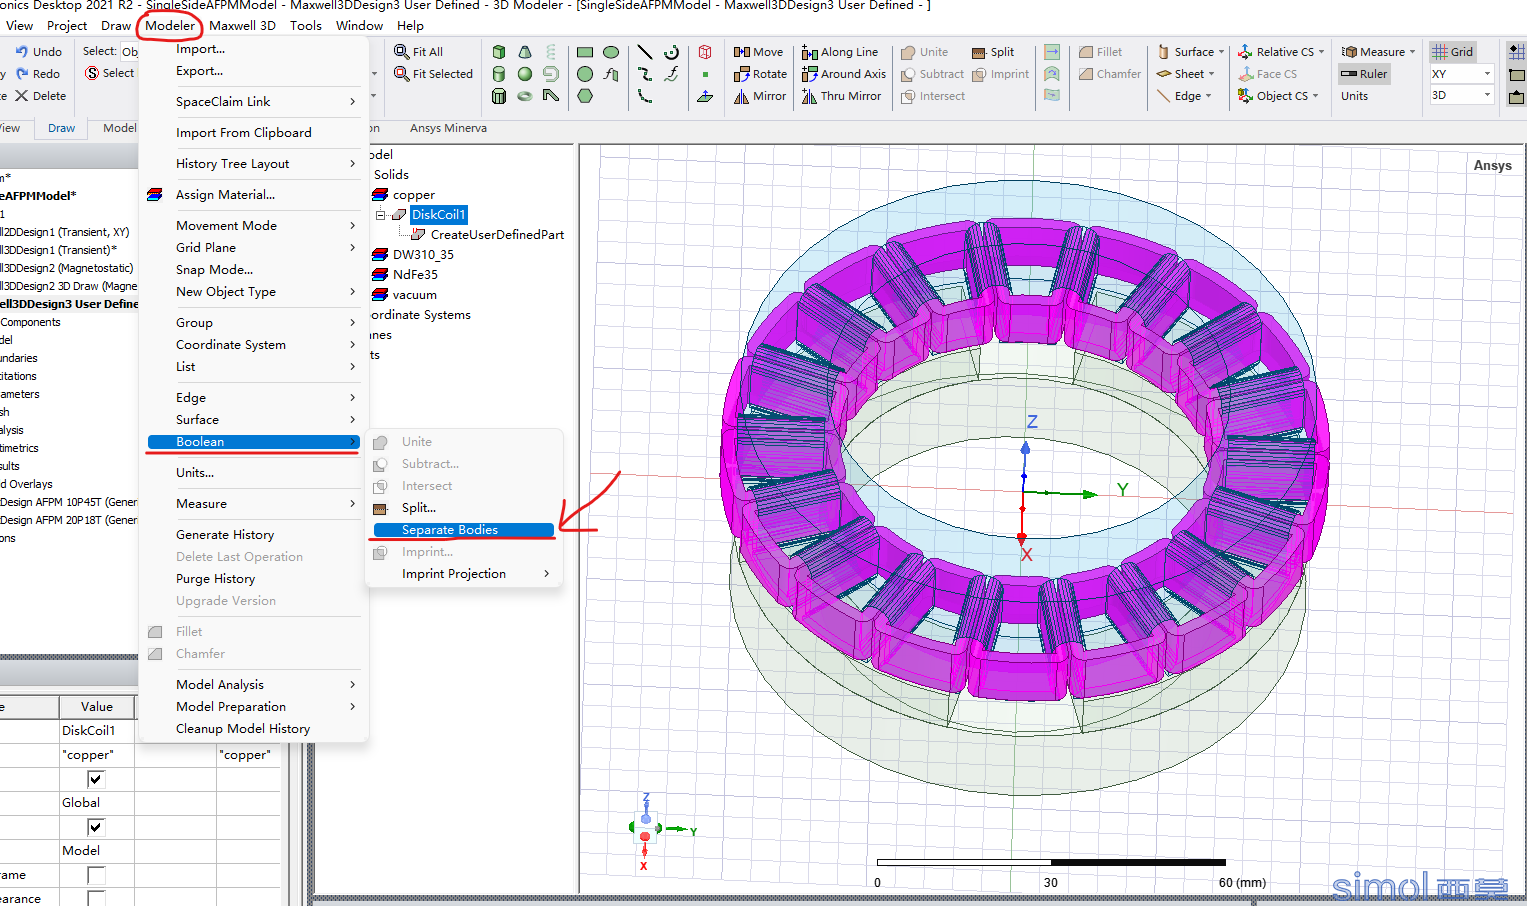Open Imprint Projection submenu
This screenshot has width=1527, height=906.
tap(463, 574)
